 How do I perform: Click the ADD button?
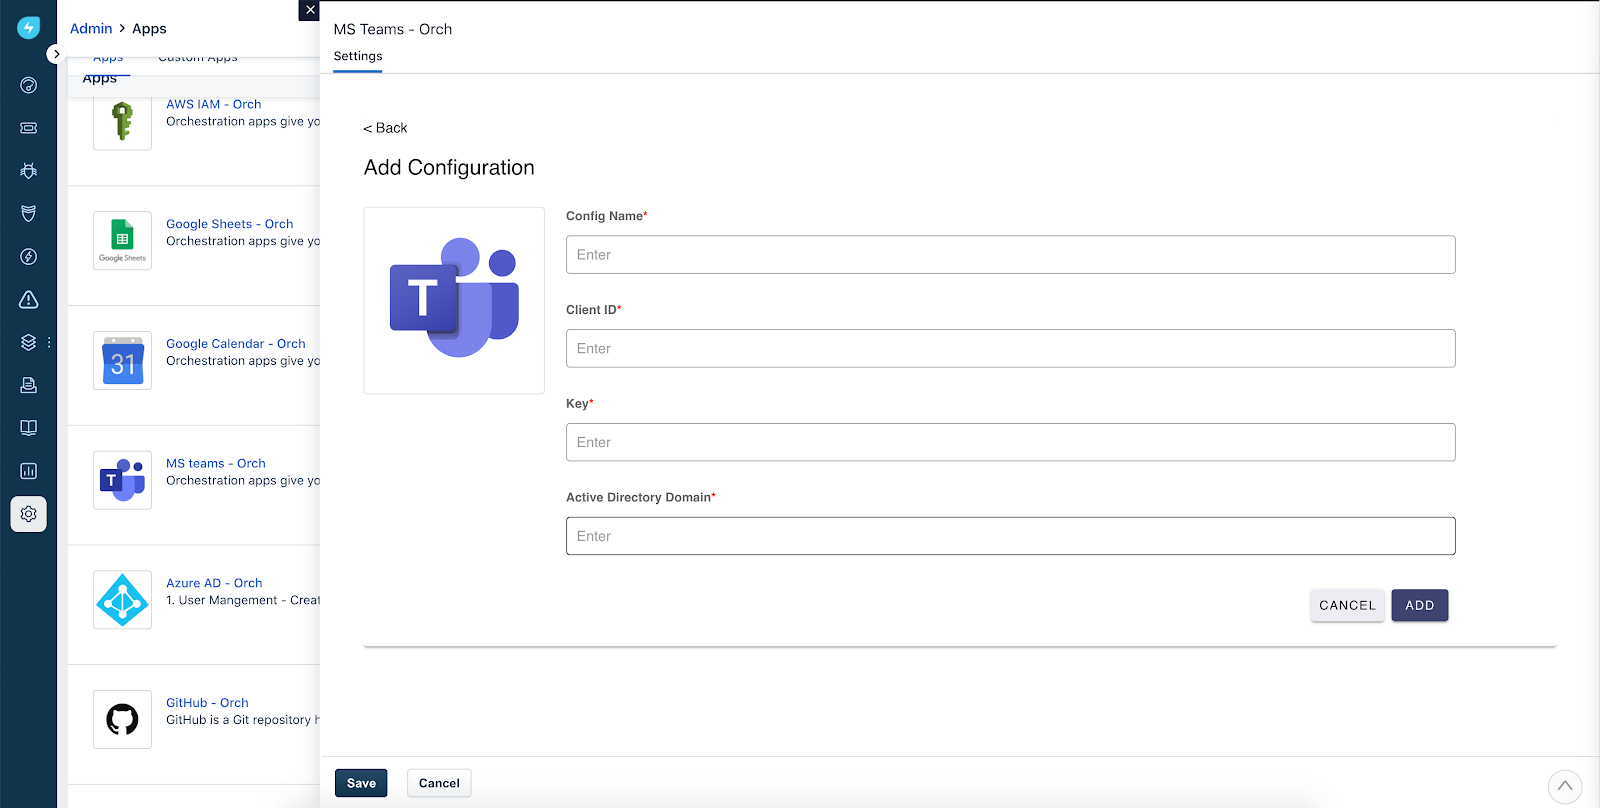pyautogui.click(x=1419, y=605)
